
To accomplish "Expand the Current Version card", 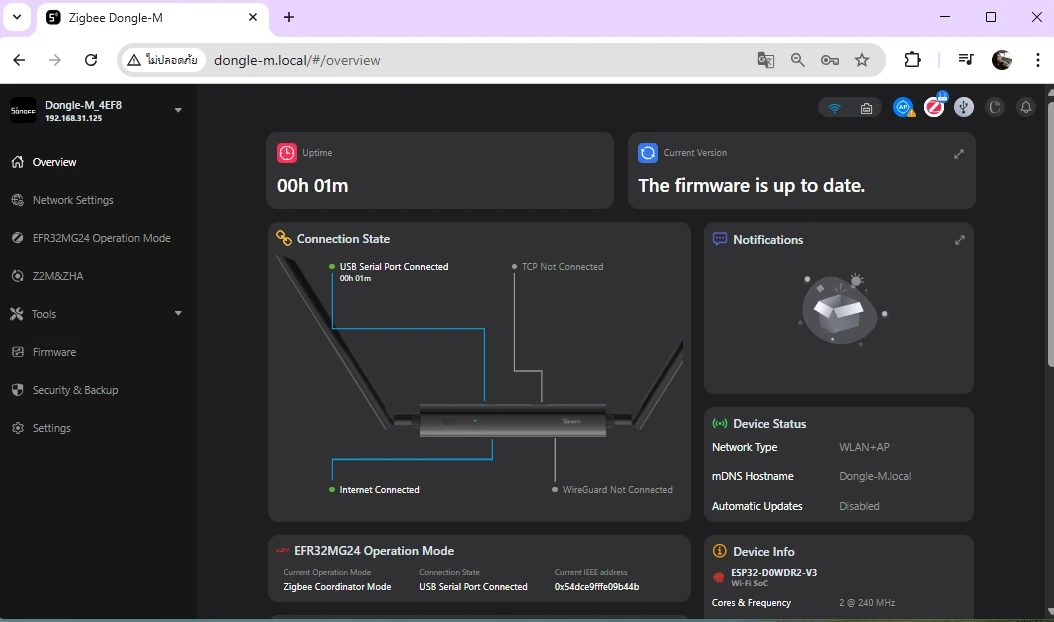I will (x=959, y=154).
